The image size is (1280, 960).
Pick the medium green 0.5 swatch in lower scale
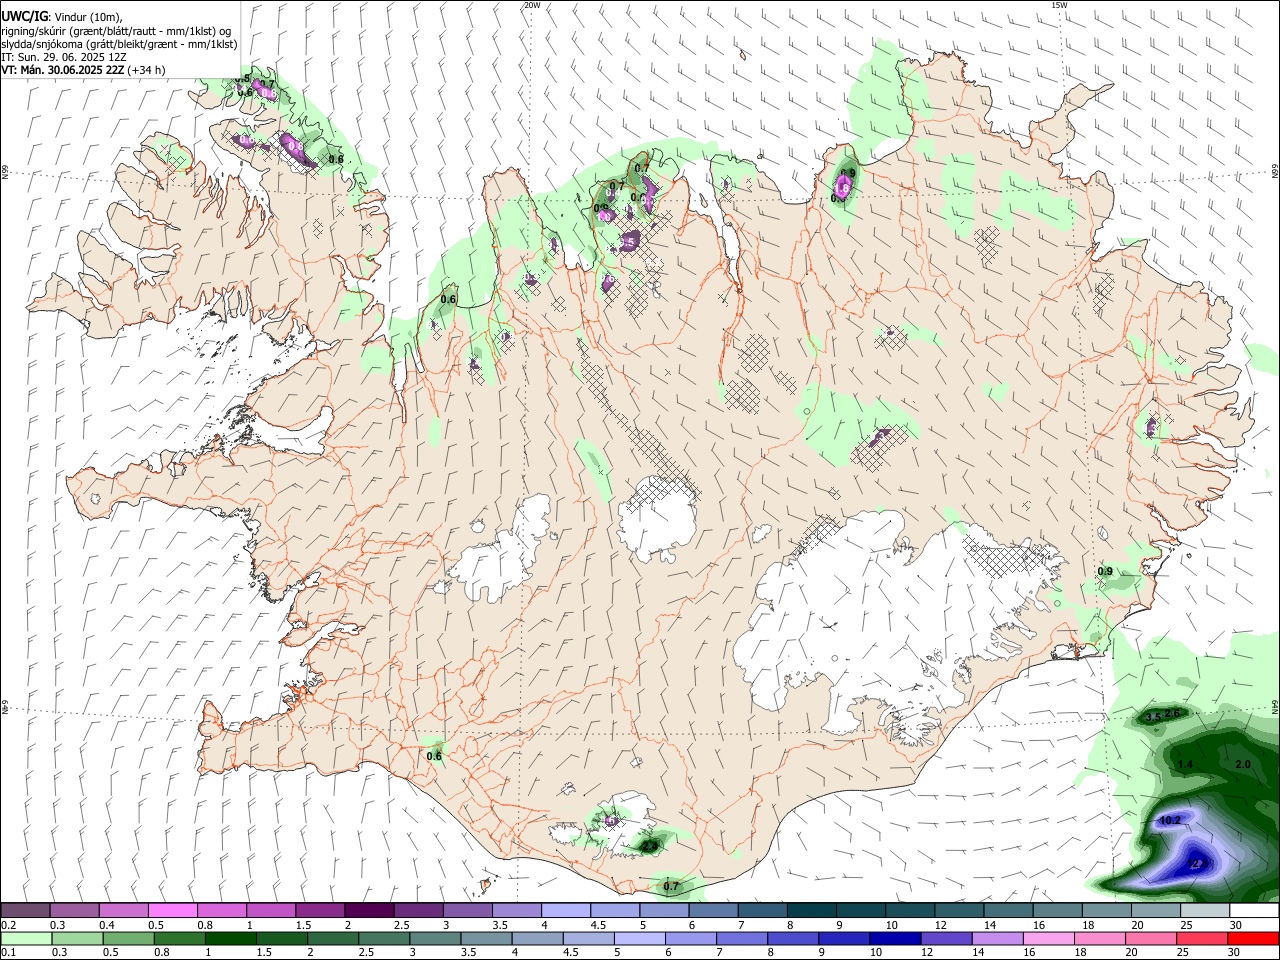(x=128, y=938)
